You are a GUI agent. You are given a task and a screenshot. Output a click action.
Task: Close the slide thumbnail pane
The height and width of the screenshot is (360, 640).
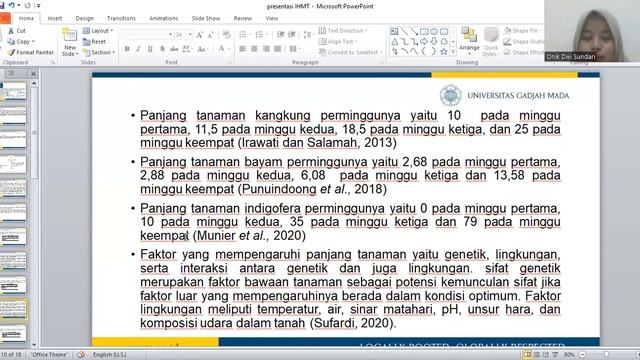pyautogui.click(x=33, y=74)
